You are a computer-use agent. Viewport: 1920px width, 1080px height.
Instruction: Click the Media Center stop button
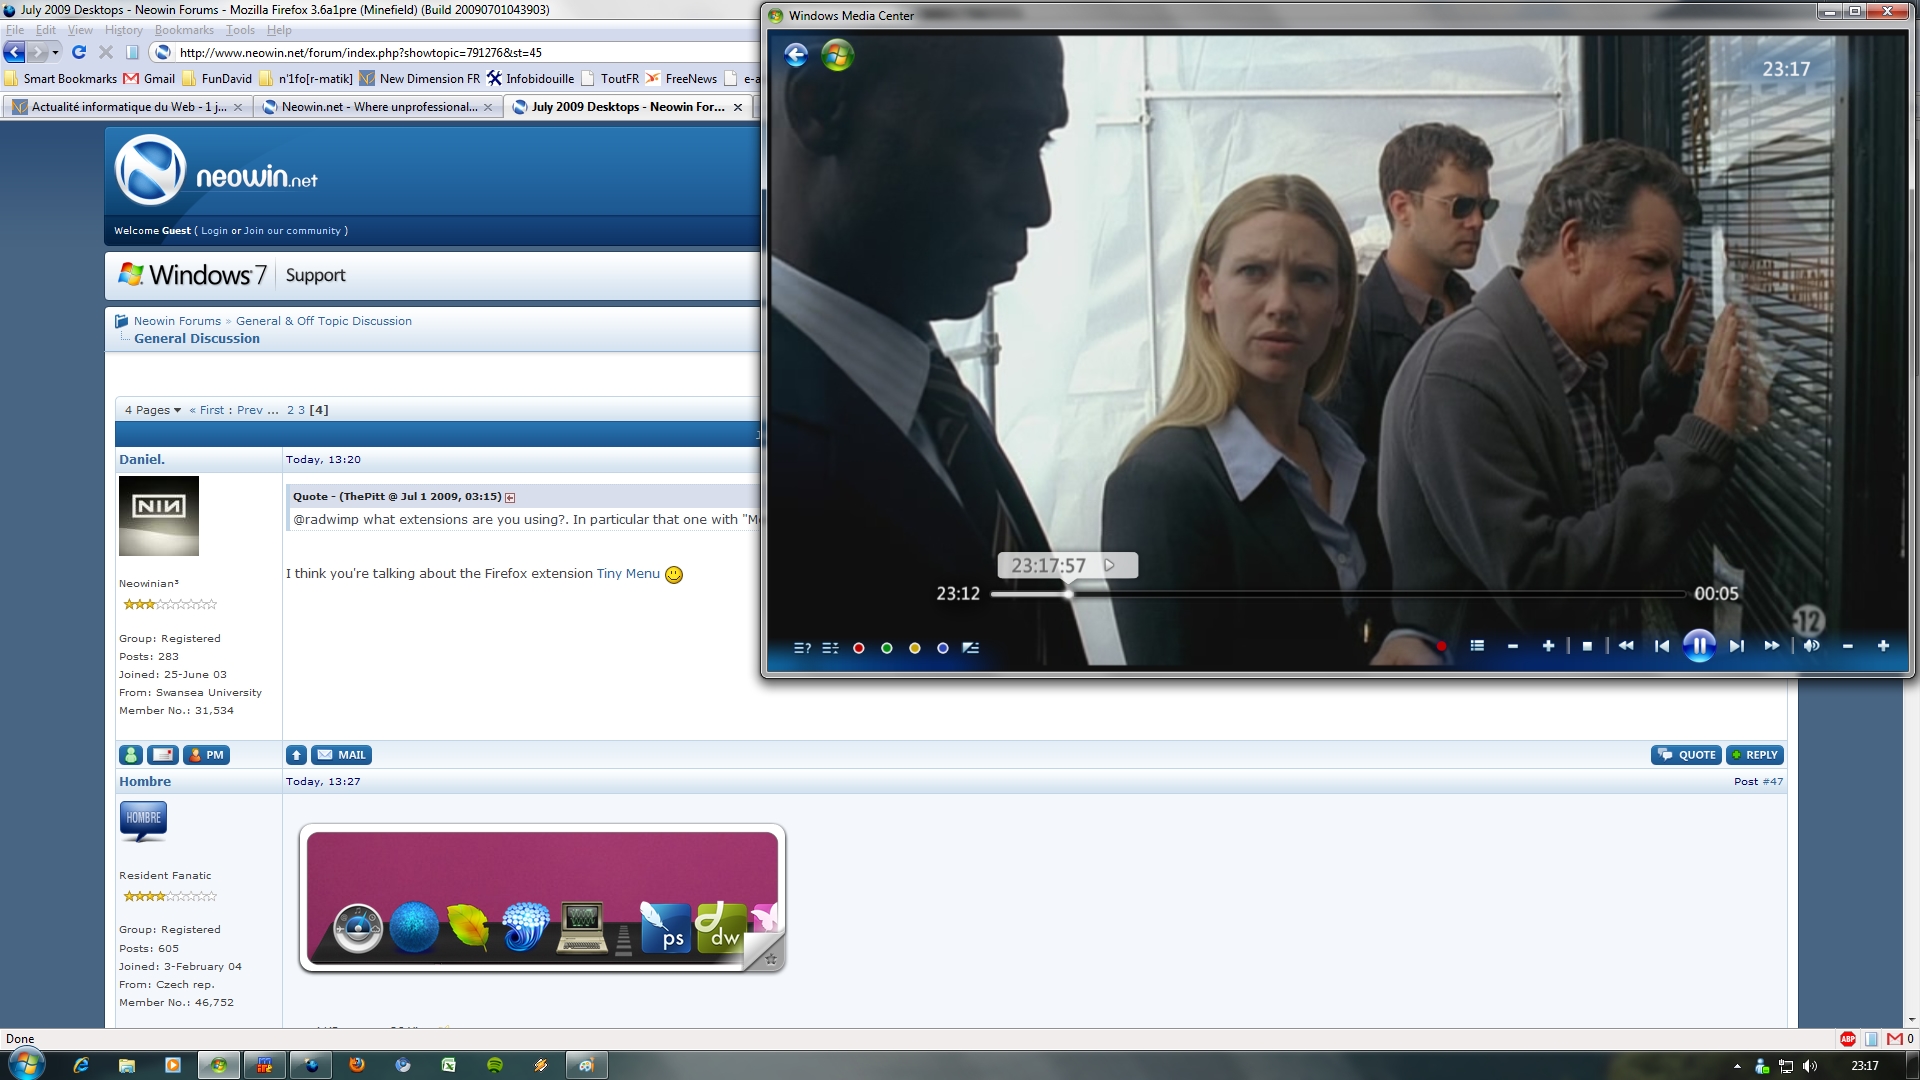click(x=1587, y=646)
